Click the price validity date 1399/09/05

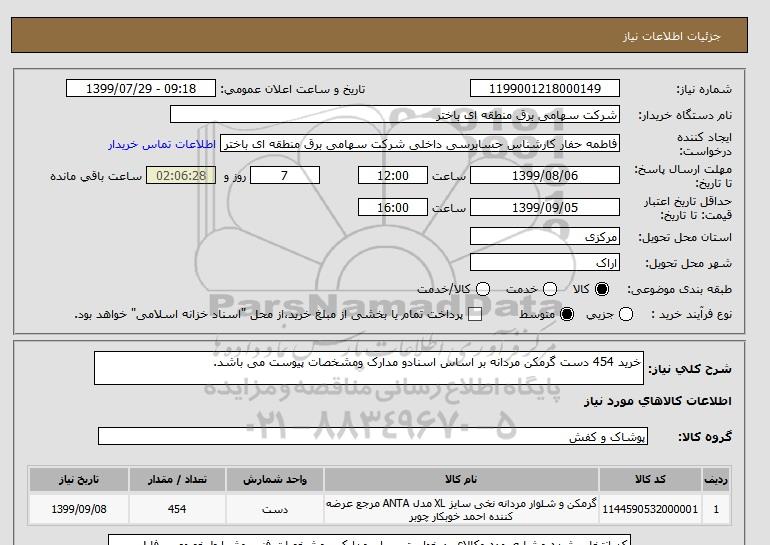tap(545, 207)
